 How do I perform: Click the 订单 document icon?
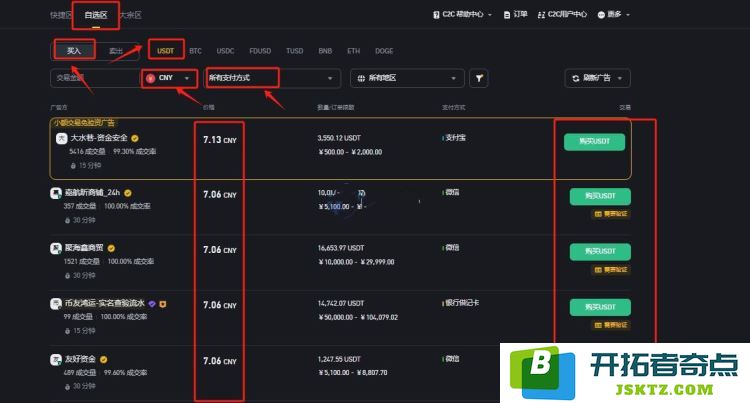pos(507,15)
